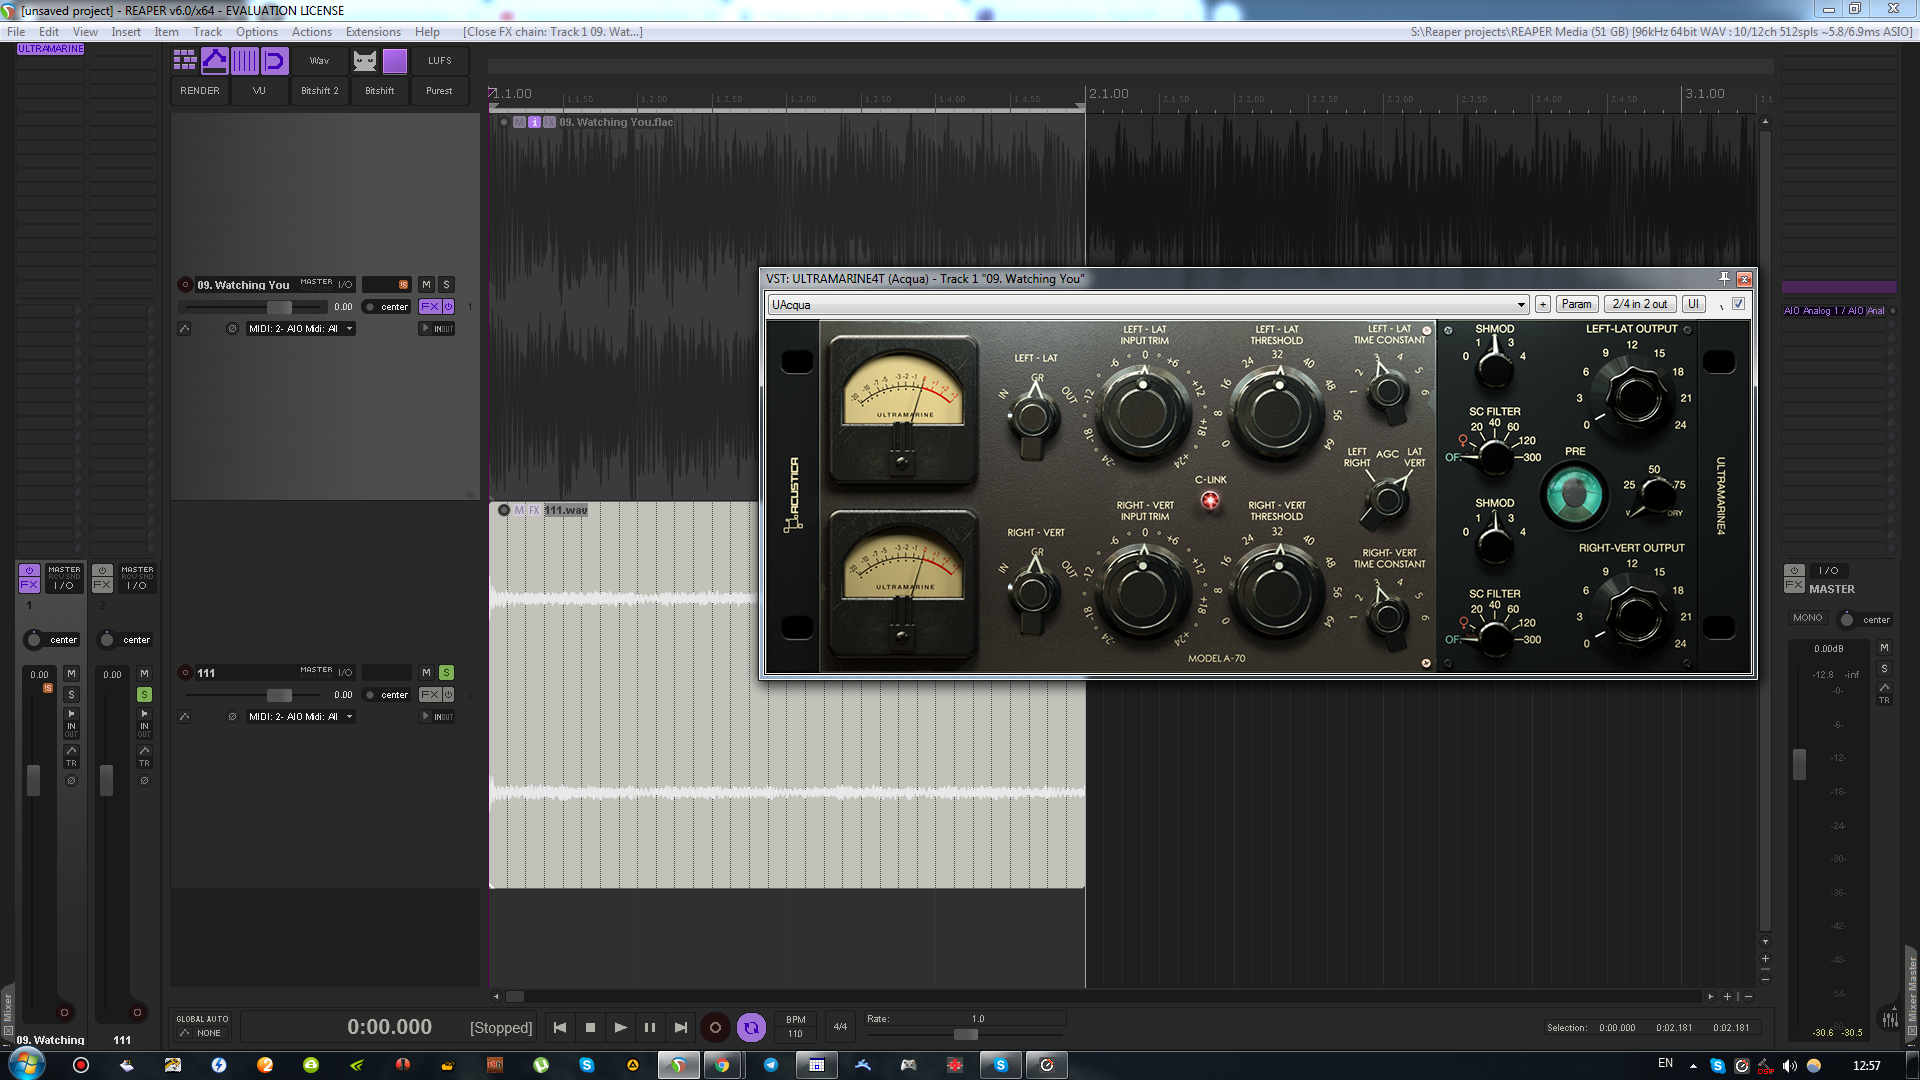
Task: Click the LEFT-LAT INPUT TRIM knob
Action: [x=1141, y=413]
